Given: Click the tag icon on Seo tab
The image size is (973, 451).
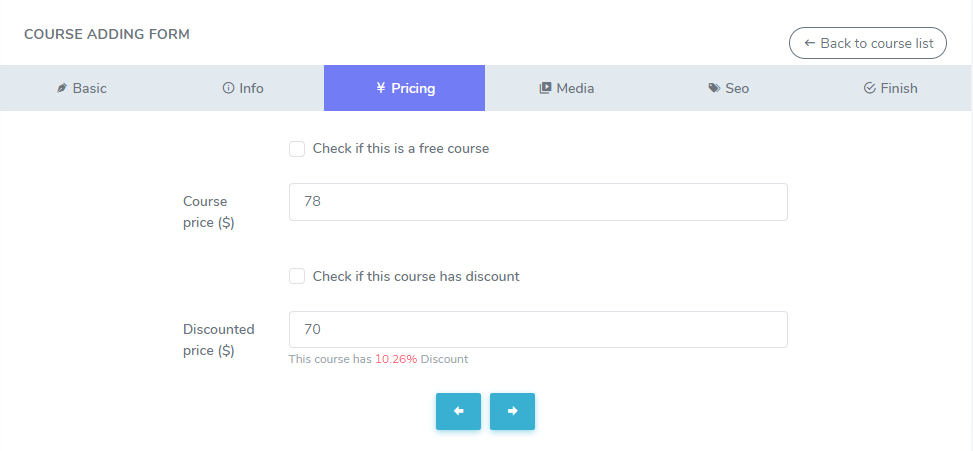Looking at the screenshot, I should point(714,88).
